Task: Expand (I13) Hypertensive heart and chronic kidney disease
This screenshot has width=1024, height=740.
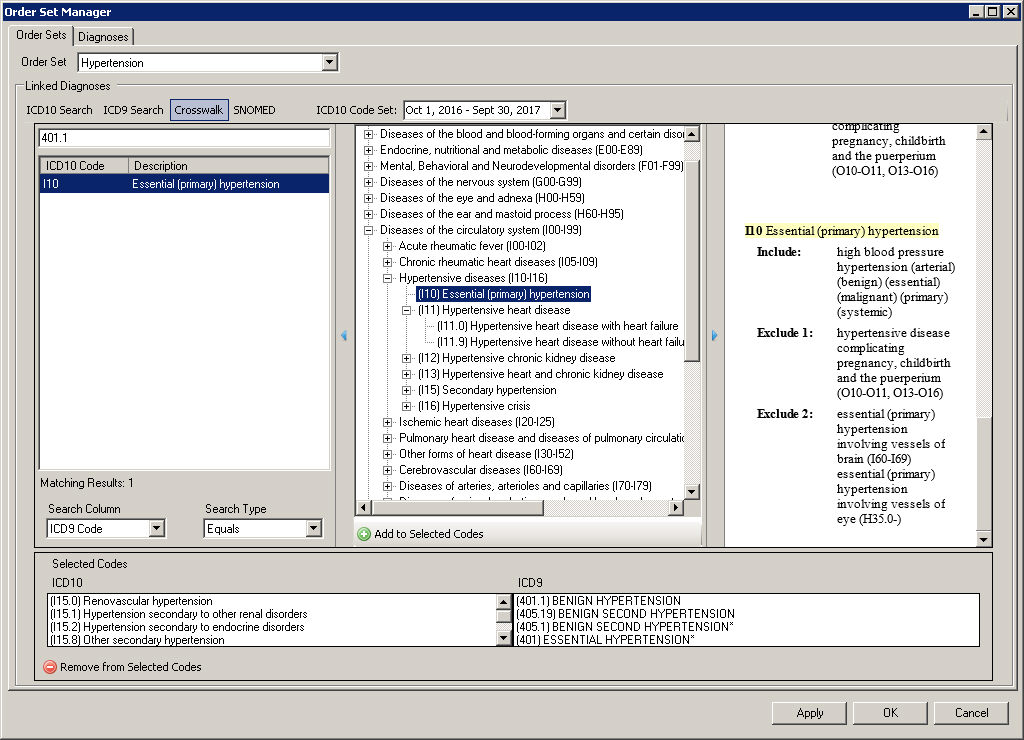Action: tap(406, 374)
